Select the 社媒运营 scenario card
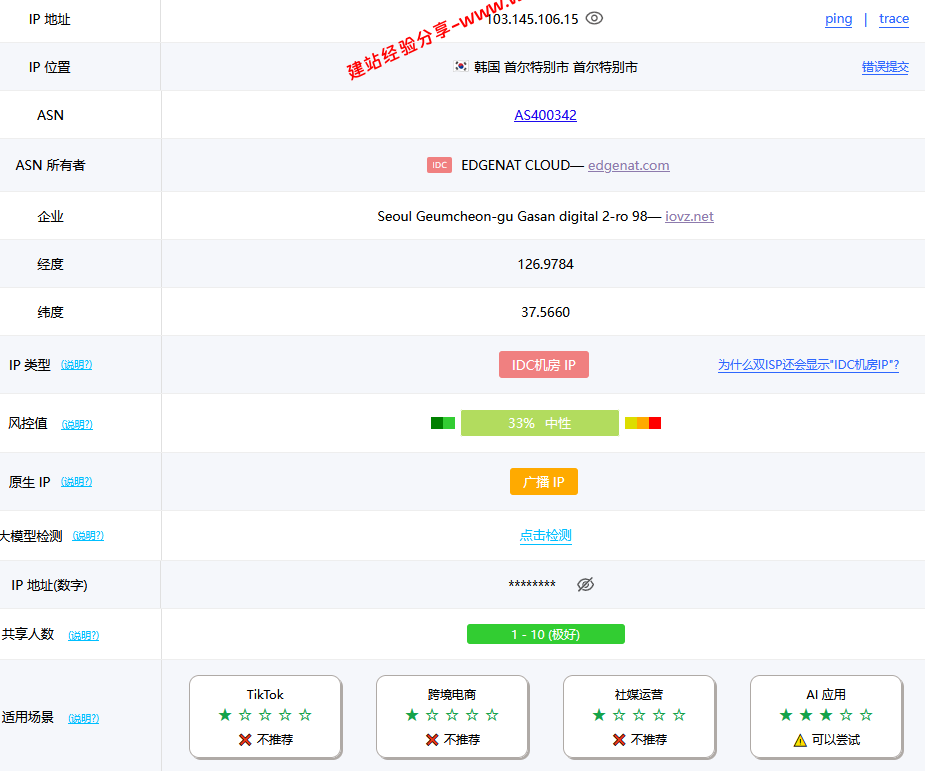The image size is (925, 771). tap(639, 717)
